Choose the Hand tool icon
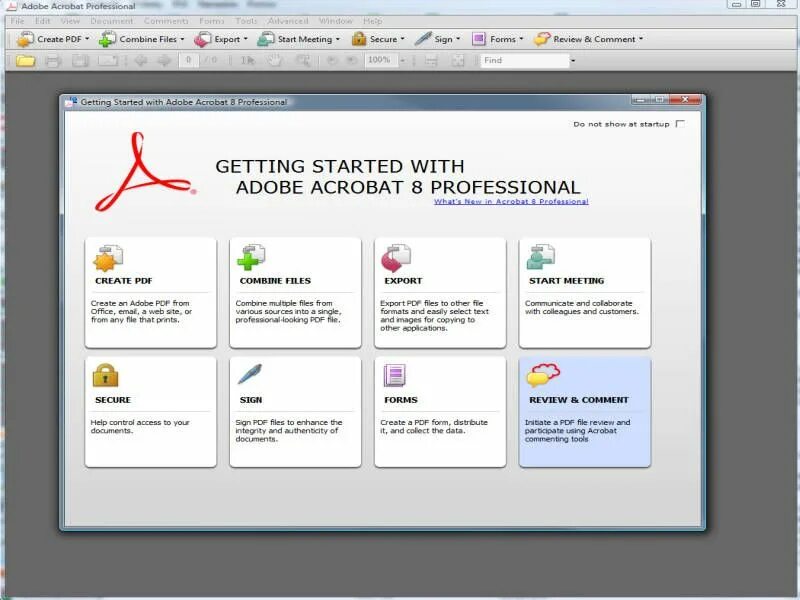The width and height of the screenshot is (800, 600). (x=275, y=60)
